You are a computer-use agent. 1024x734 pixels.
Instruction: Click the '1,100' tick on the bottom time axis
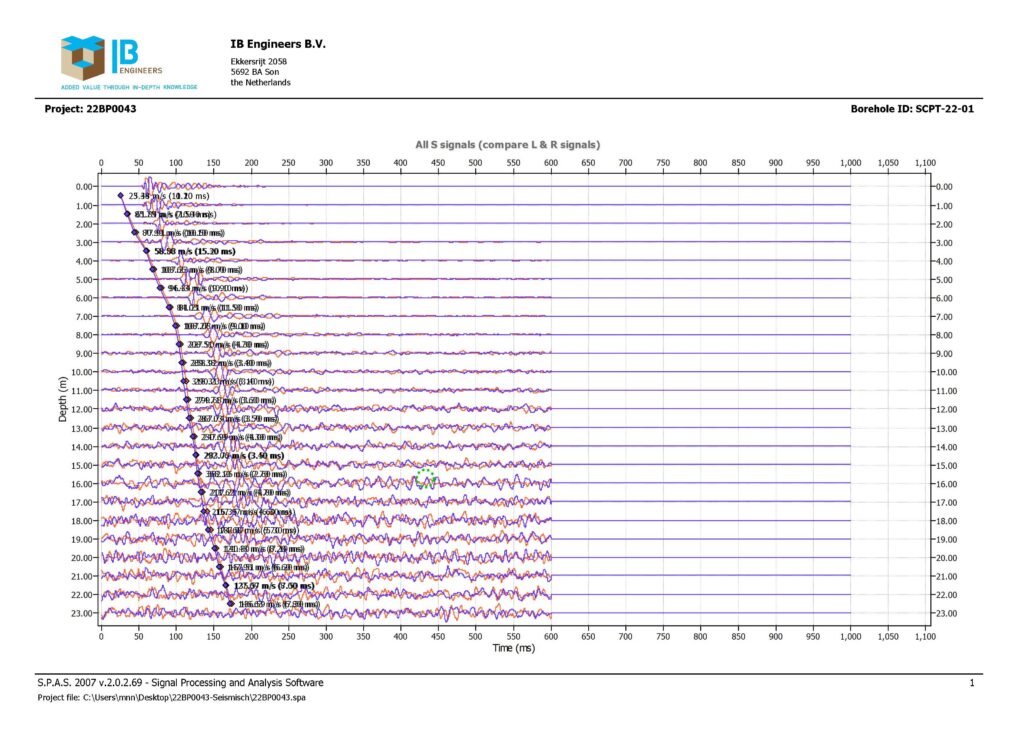coord(925,636)
